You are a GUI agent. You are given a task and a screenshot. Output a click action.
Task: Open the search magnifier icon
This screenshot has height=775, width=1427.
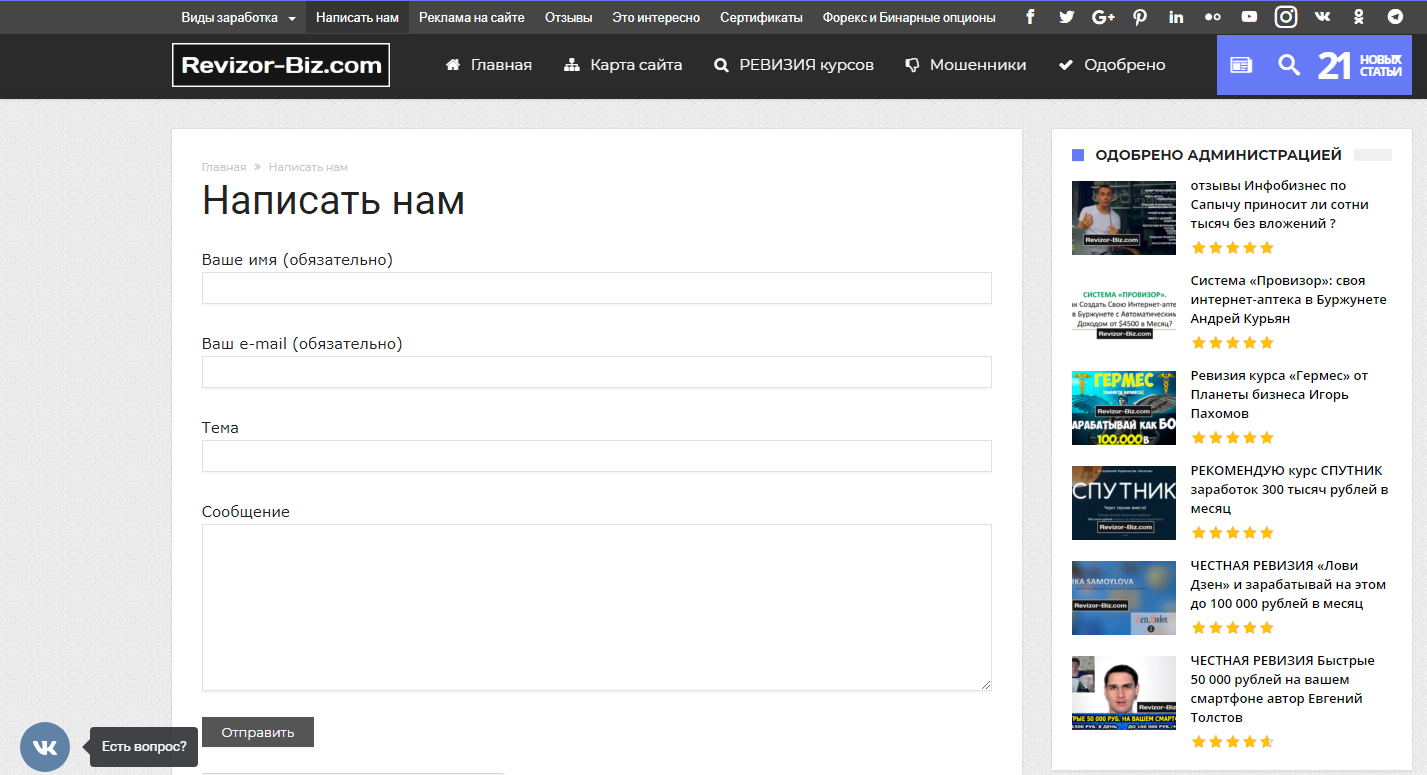click(x=1289, y=65)
